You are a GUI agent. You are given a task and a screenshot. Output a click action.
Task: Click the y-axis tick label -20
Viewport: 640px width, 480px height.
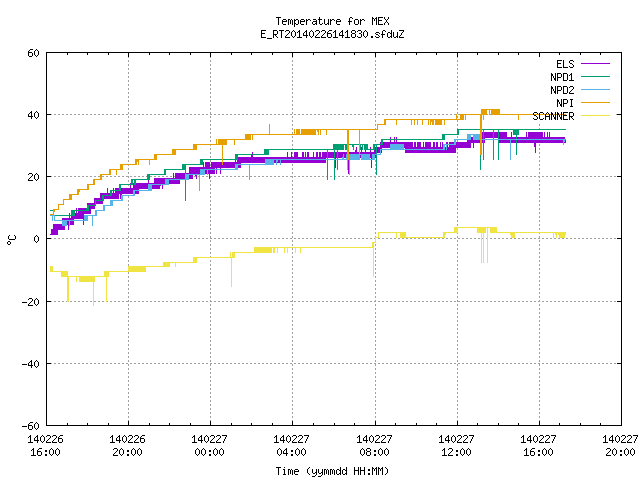coord(31,302)
